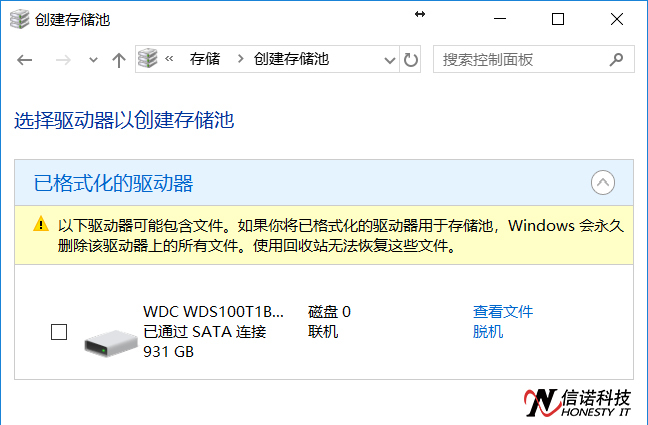The width and height of the screenshot is (648, 425).
Task: Click the storage pool icon in title bar
Action: point(19,20)
